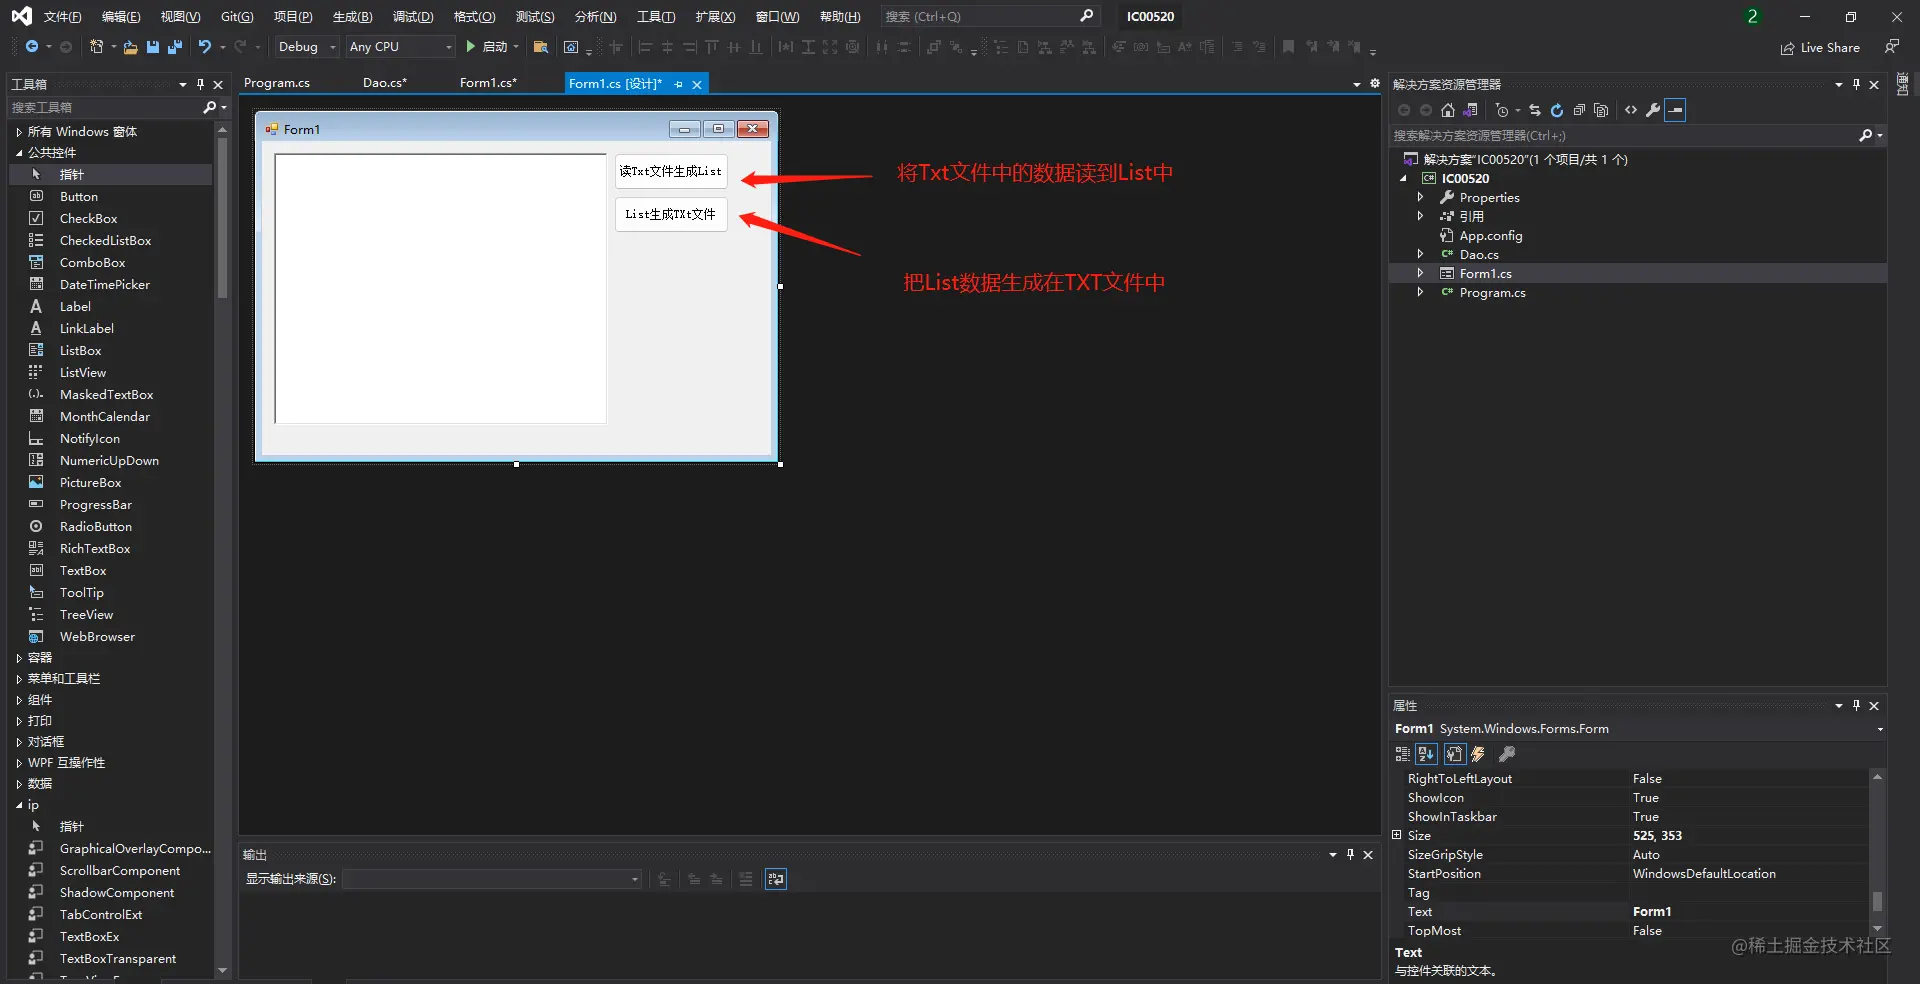Expand the Dao.cs node in Solution Explorer
1920x984 pixels.
click(1420, 254)
